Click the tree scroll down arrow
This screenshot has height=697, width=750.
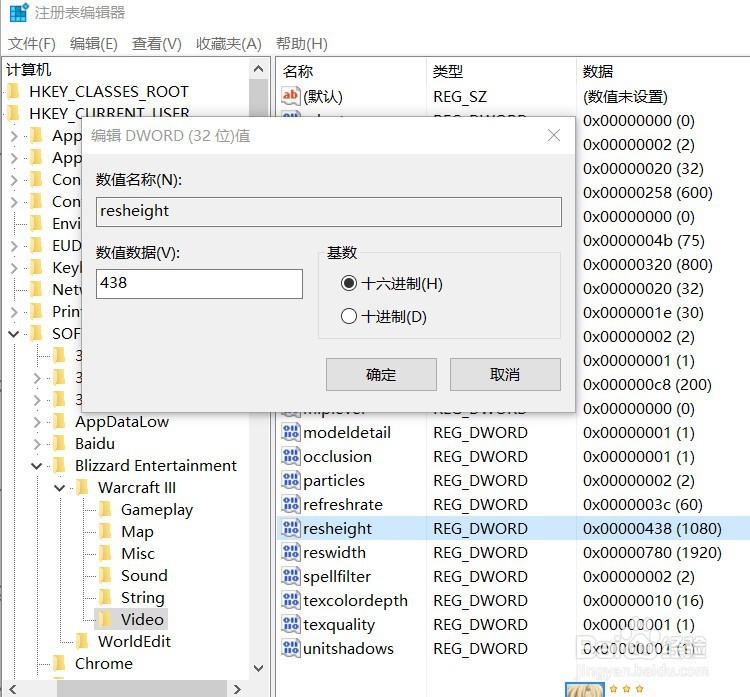point(258,668)
